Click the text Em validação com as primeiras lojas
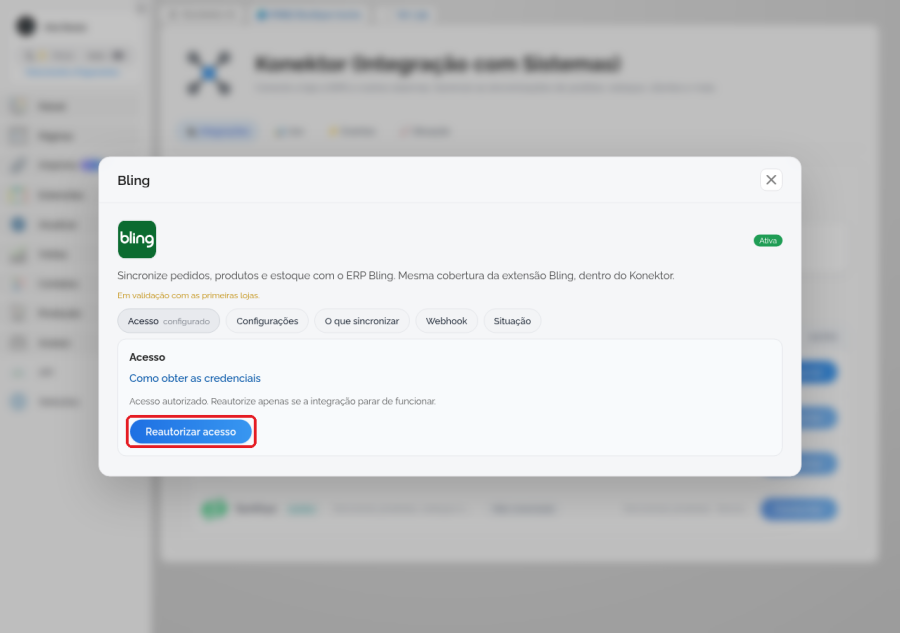The height and width of the screenshot is (633, 900). click(x=188, y=296)
